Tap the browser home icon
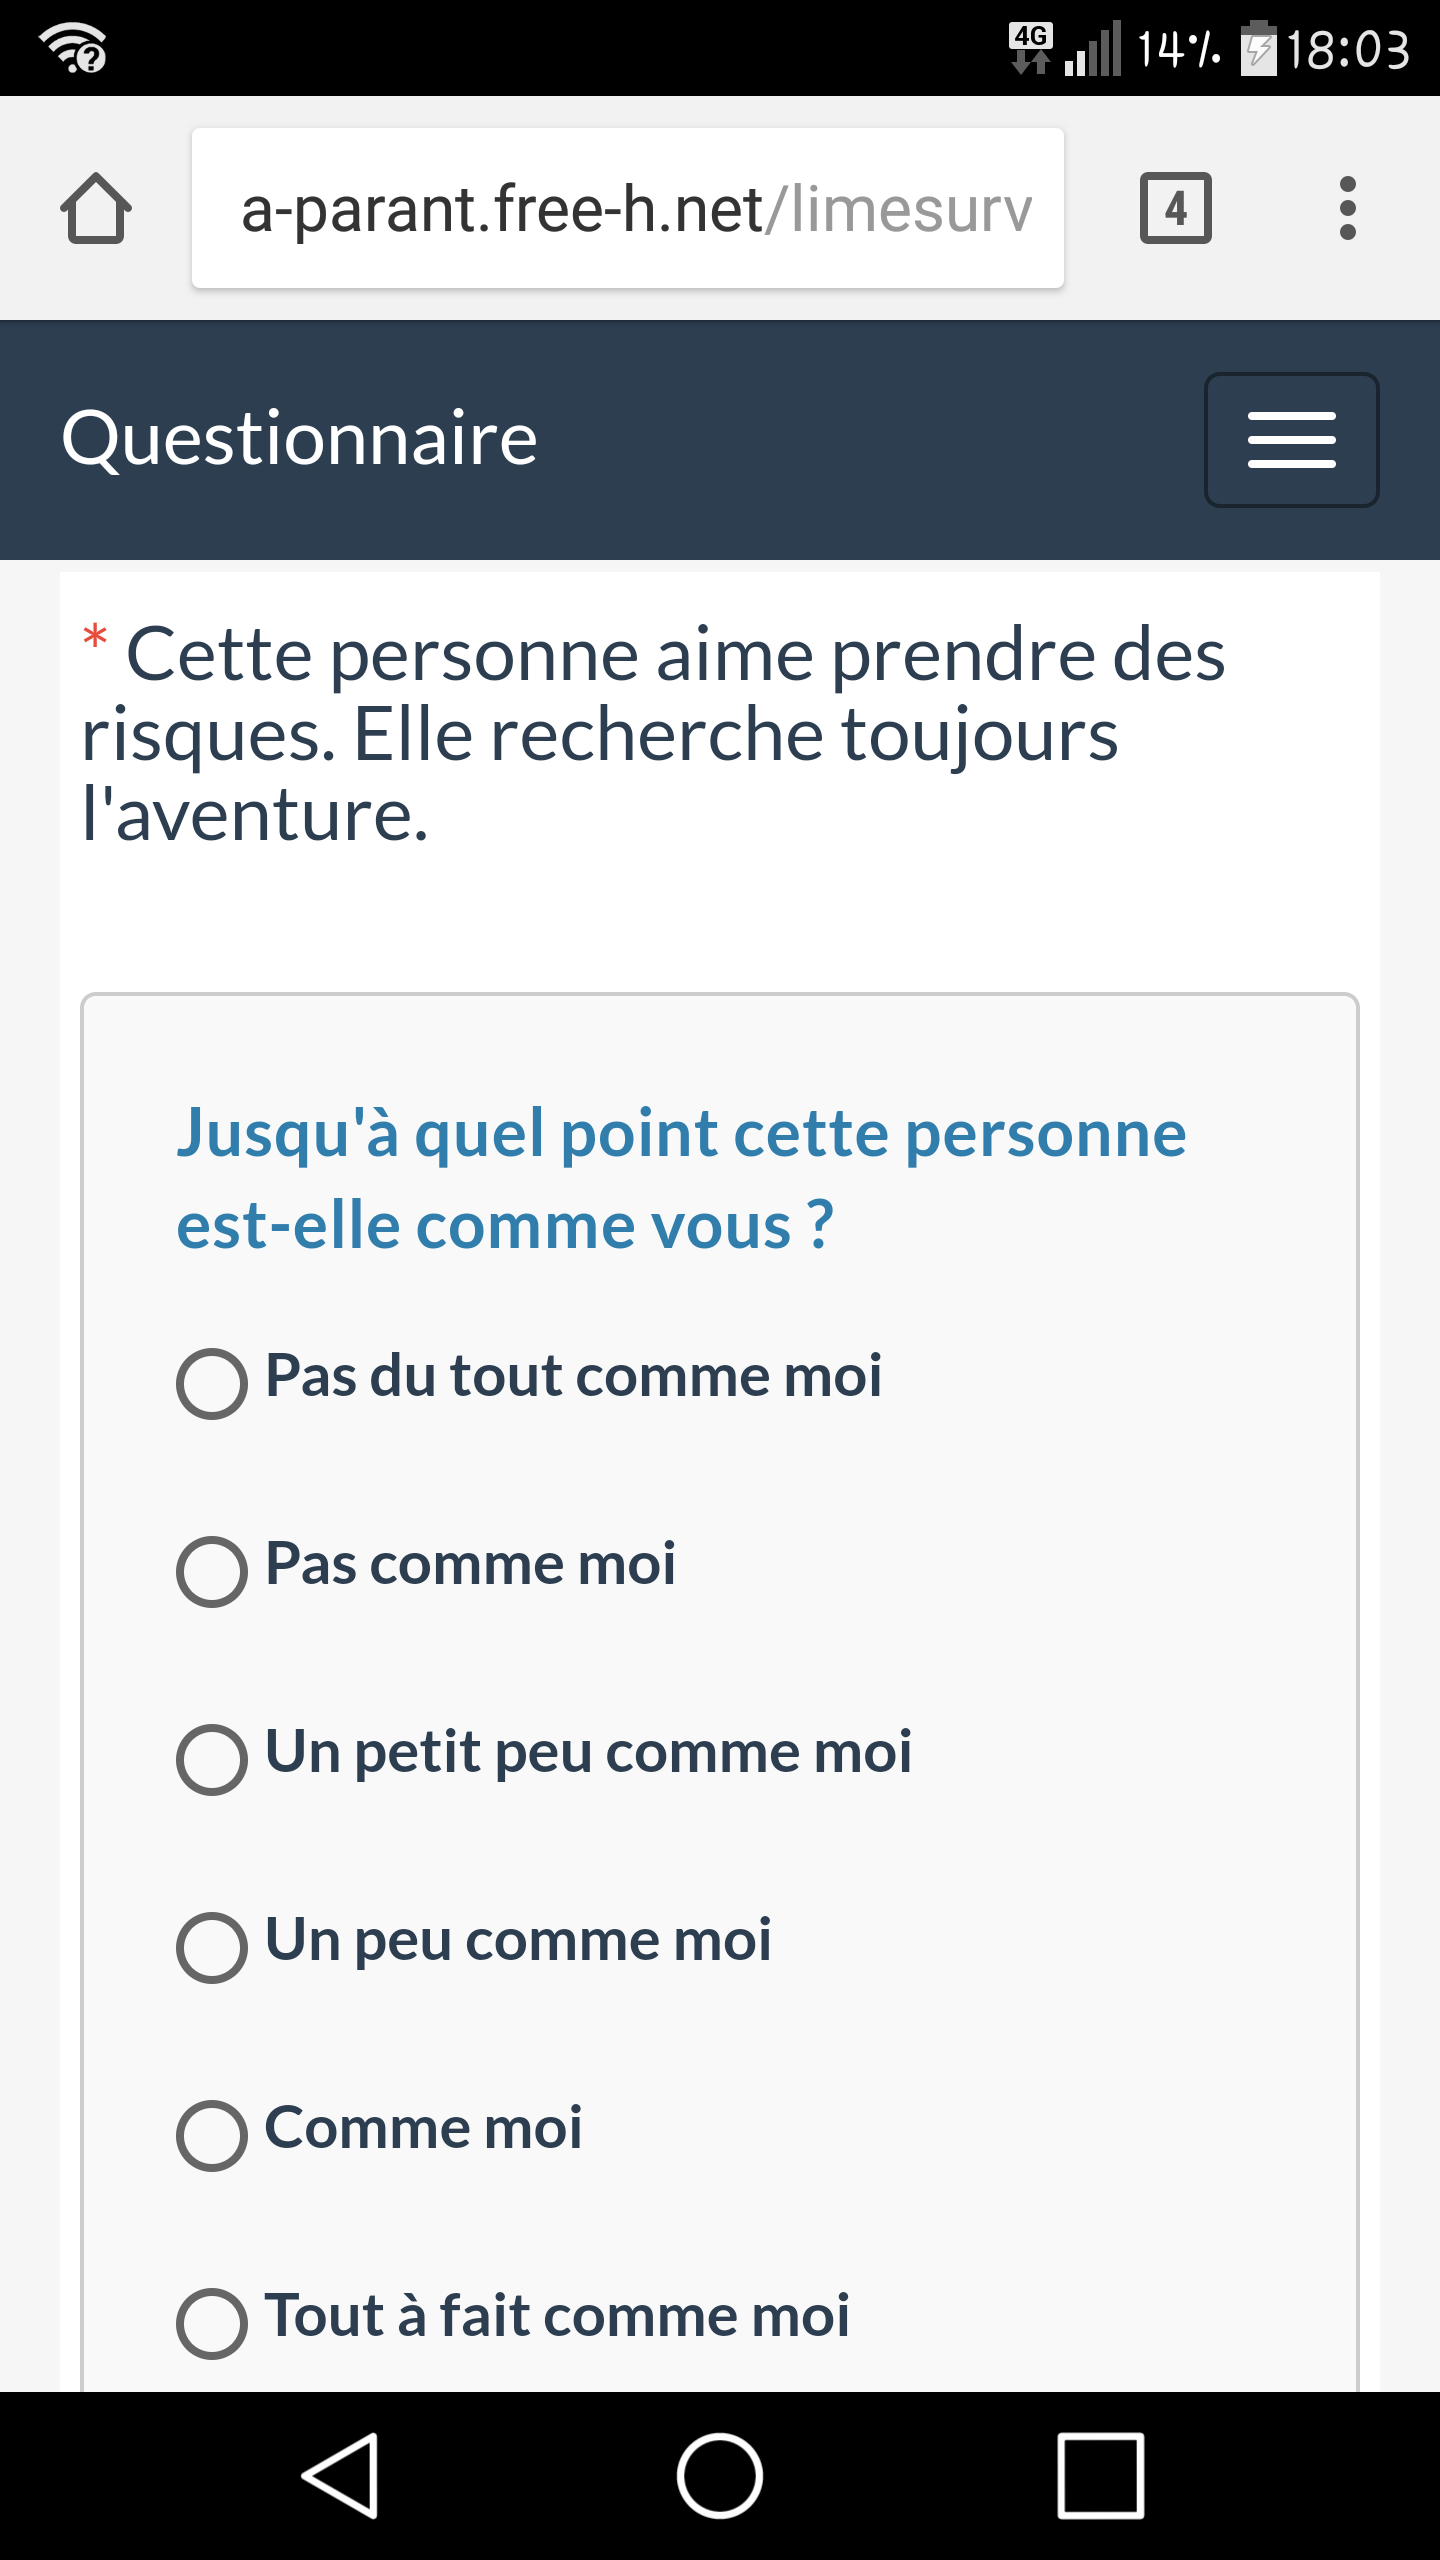This screenshot has width=1440, height=2560. [x=96, y=208]
